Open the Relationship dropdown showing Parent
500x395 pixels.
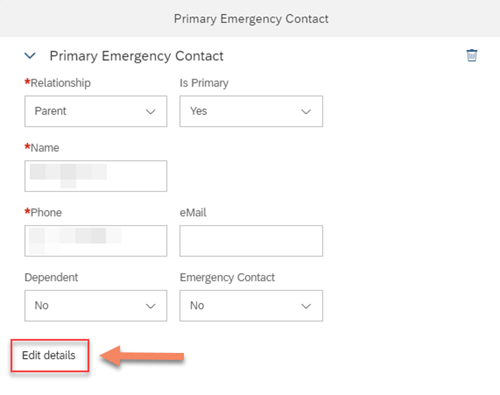[x=96, y=111]
